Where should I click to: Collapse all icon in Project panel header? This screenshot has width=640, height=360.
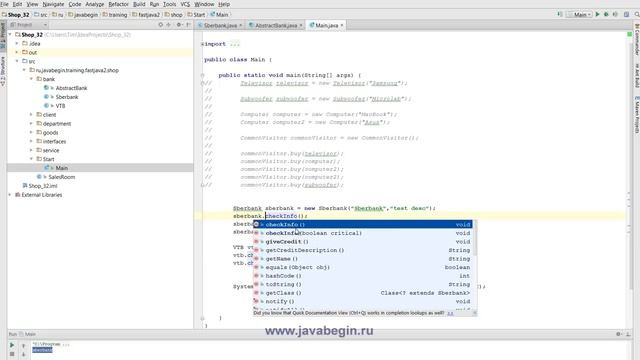click(168, 25)
